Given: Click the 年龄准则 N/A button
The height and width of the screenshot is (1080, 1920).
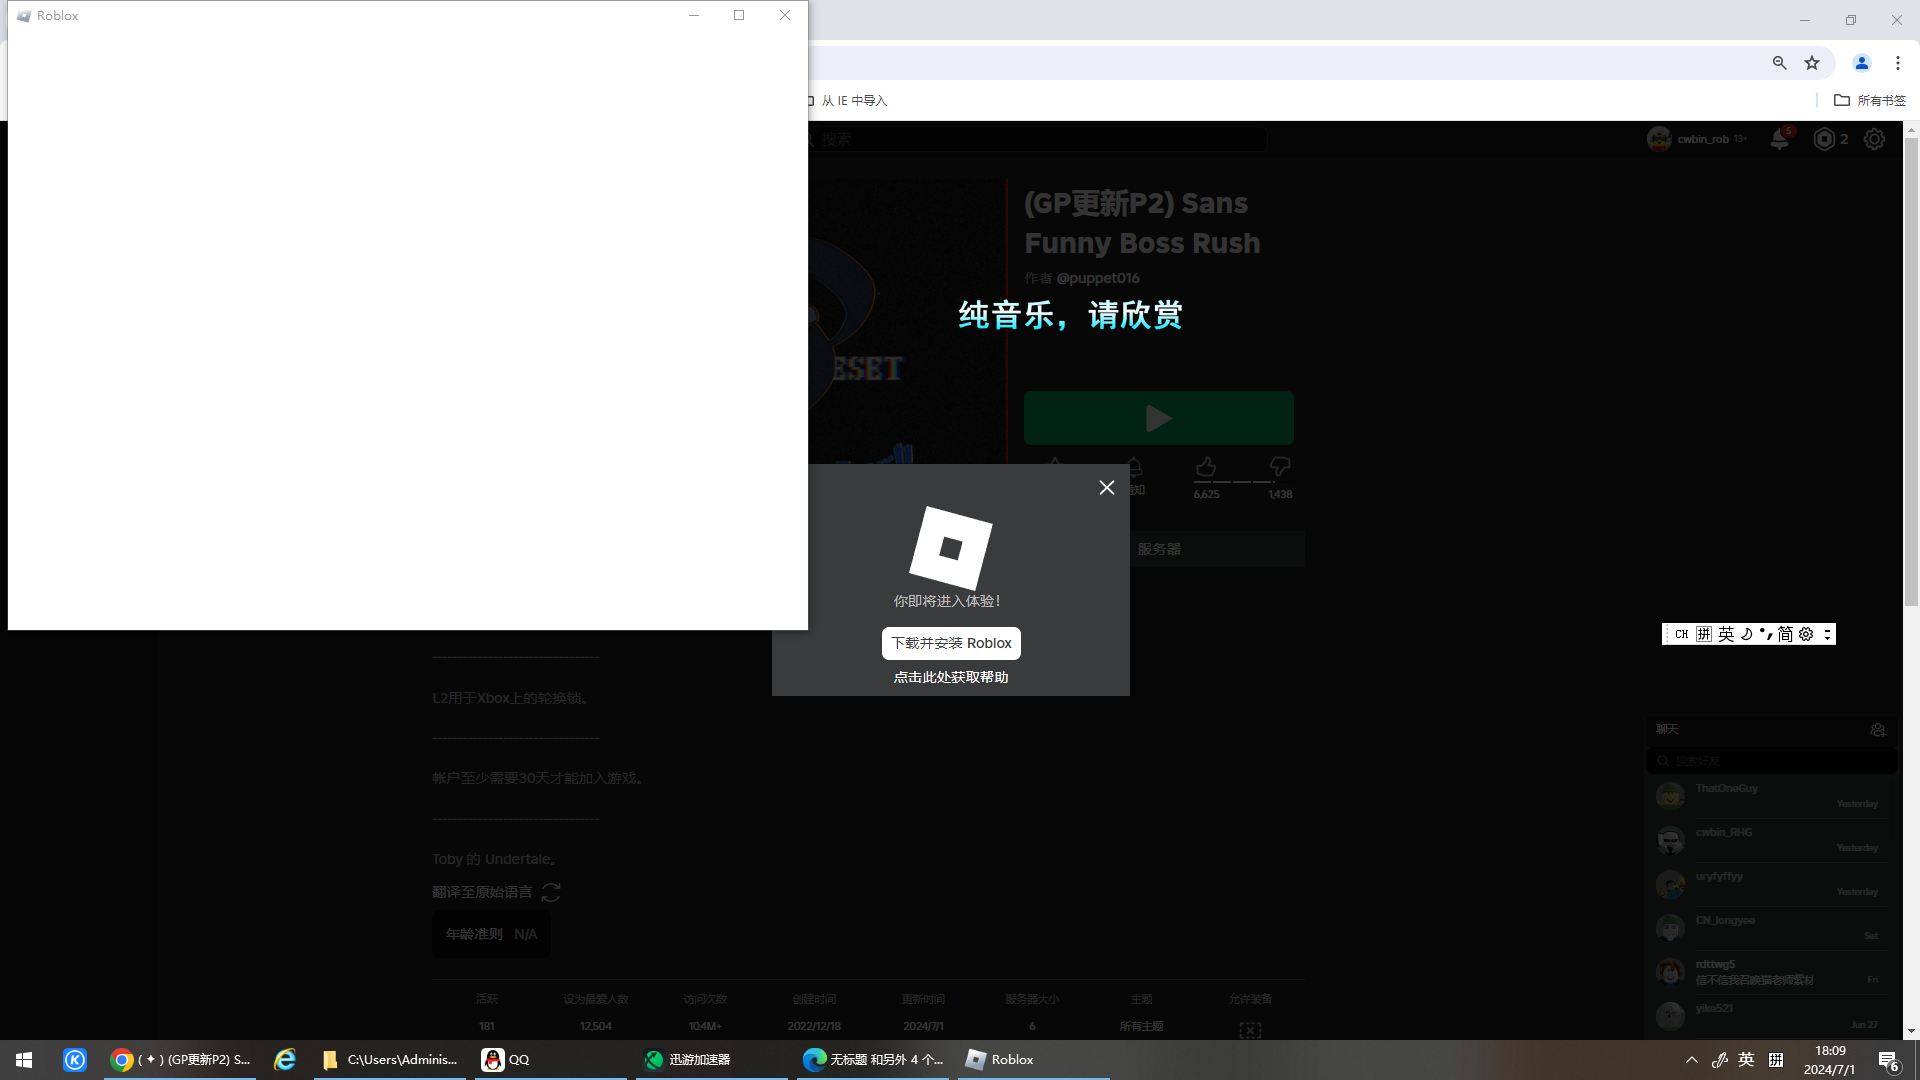Looking at the screenshot, I should (491, 934).
